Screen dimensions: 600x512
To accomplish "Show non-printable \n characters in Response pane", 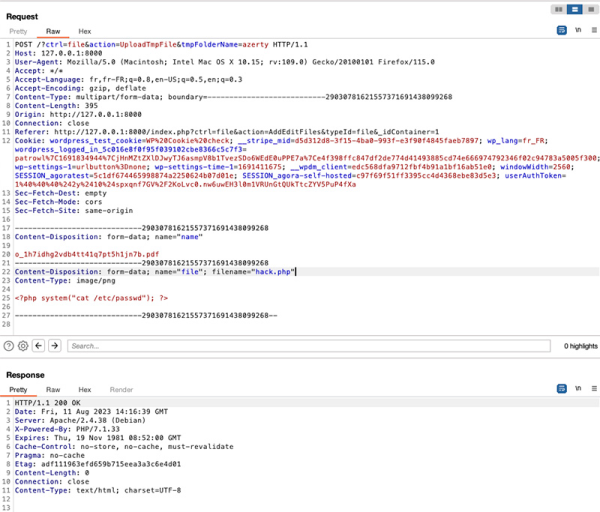I will [578, 388].
